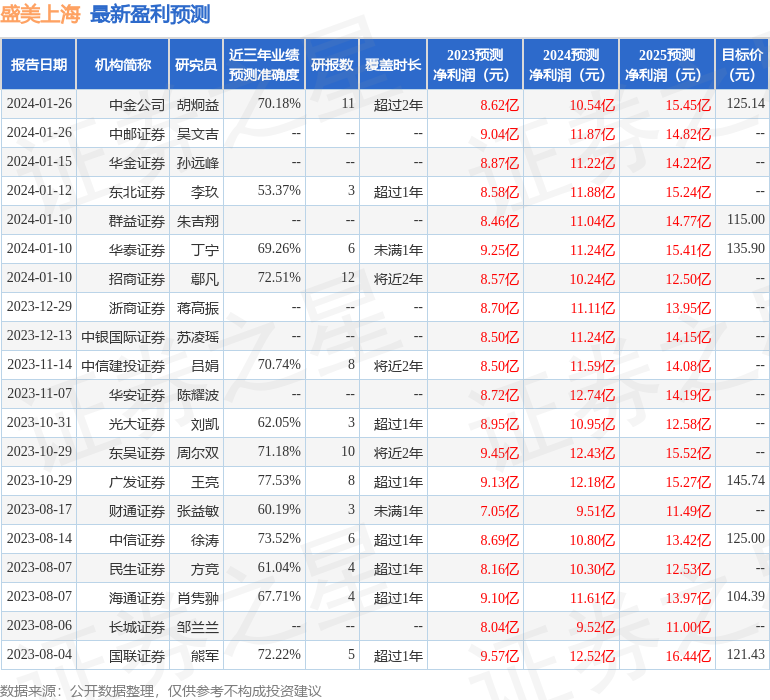Click target price 121.43
The width and height of the screenshot is (770, 700).
(x=745, y=654)
